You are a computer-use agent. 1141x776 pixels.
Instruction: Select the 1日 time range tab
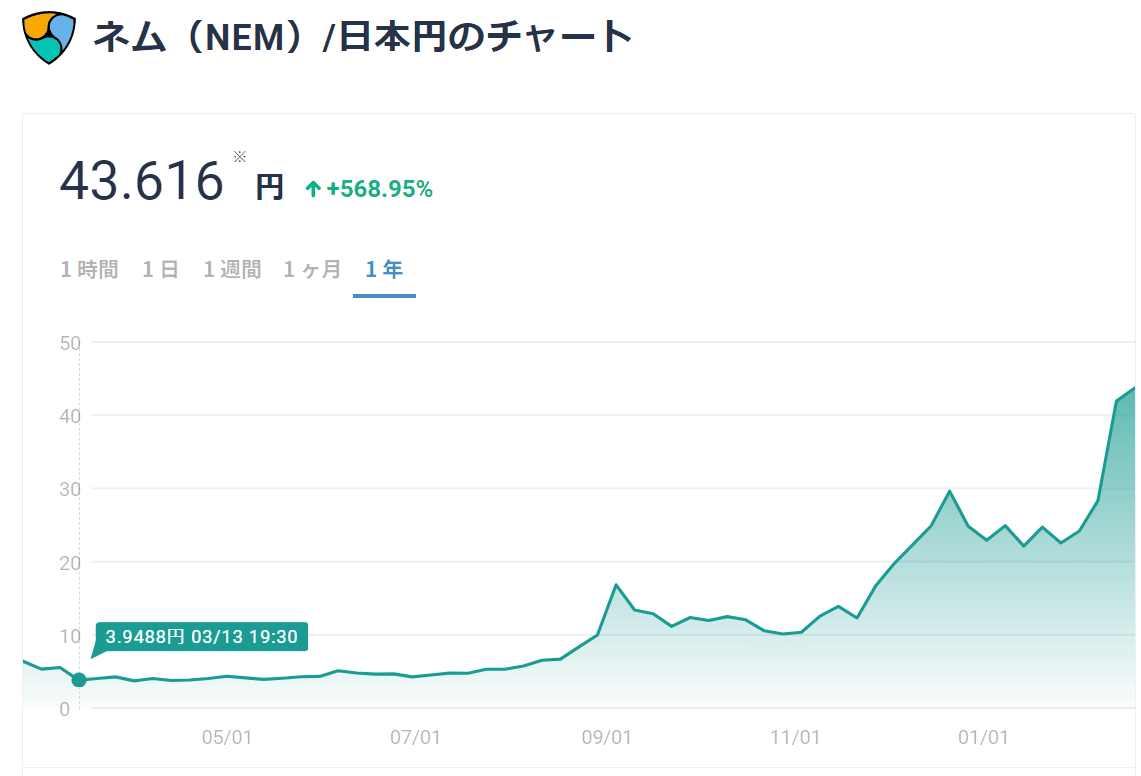160,269
